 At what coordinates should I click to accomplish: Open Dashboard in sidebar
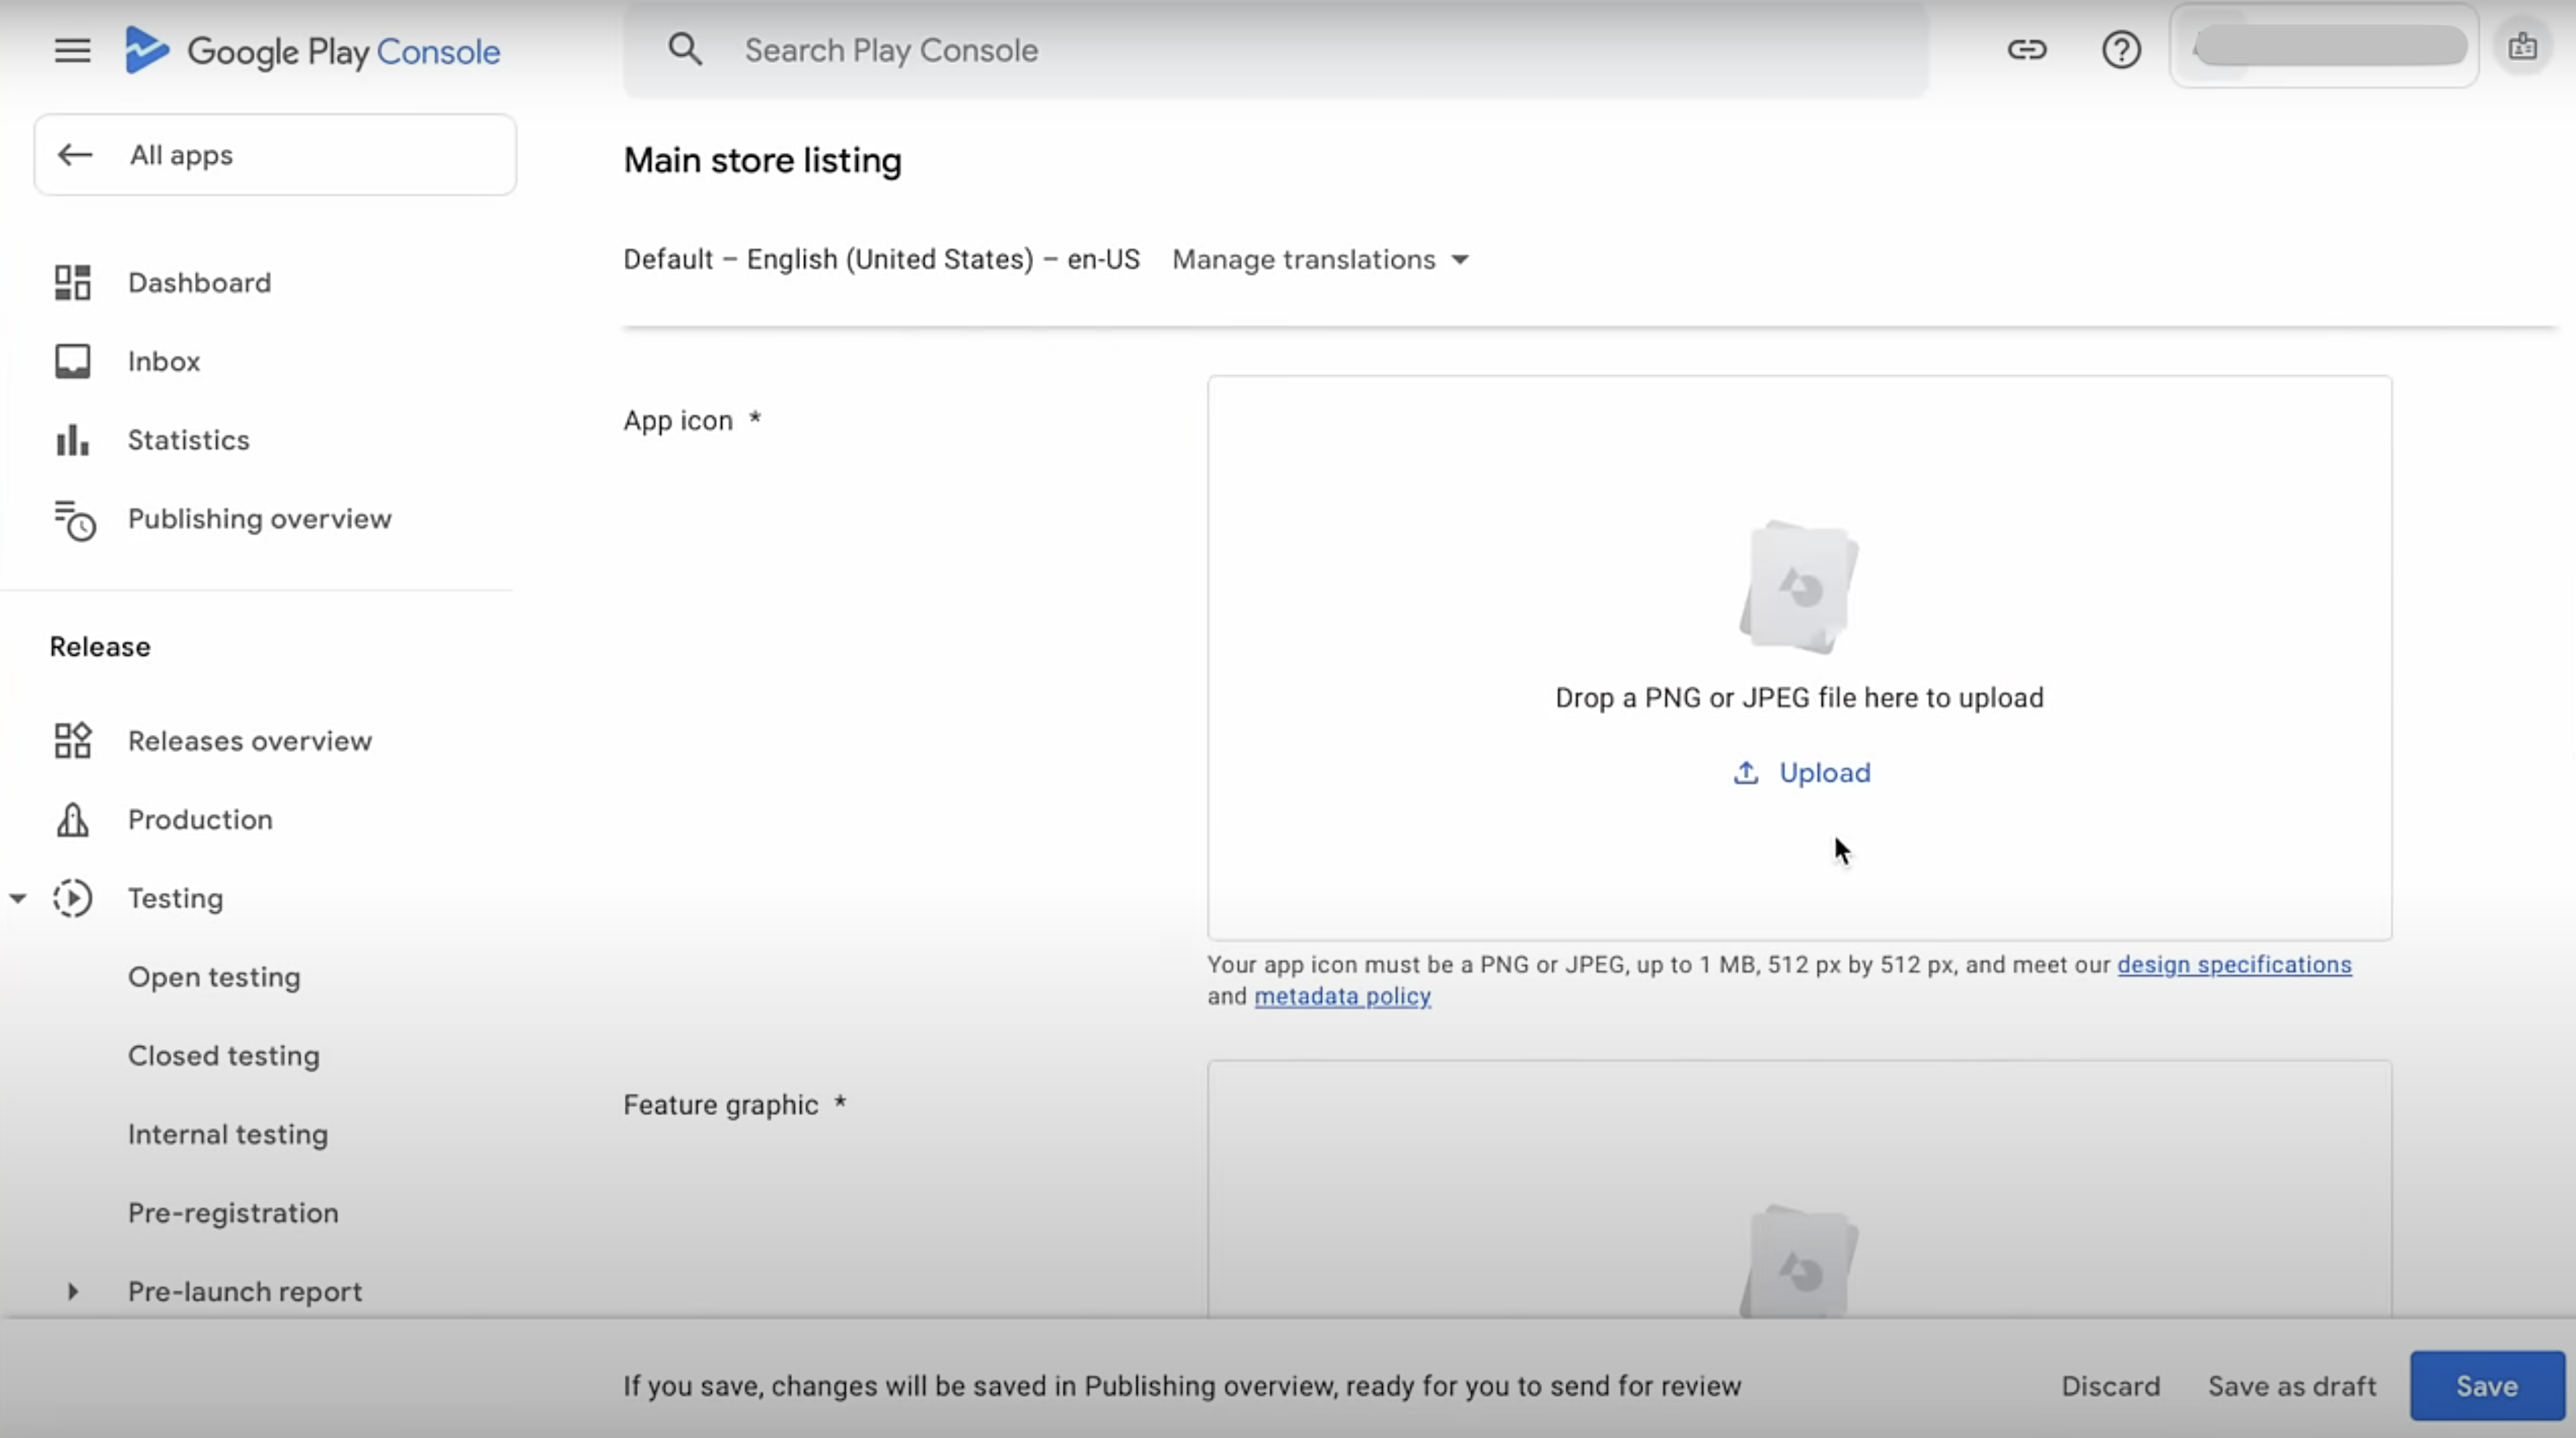[x=199, y=283]
